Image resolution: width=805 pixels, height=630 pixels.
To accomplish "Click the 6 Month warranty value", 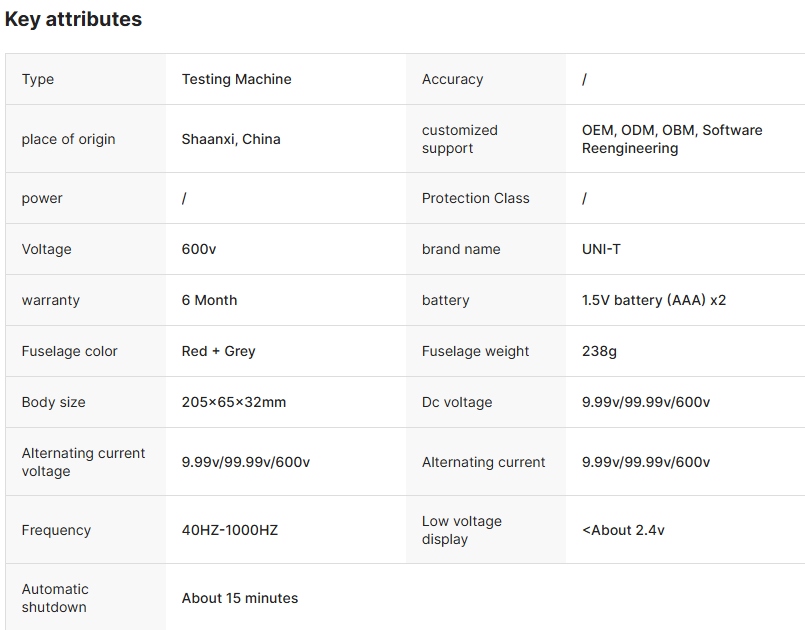I will tap(209, 300).
